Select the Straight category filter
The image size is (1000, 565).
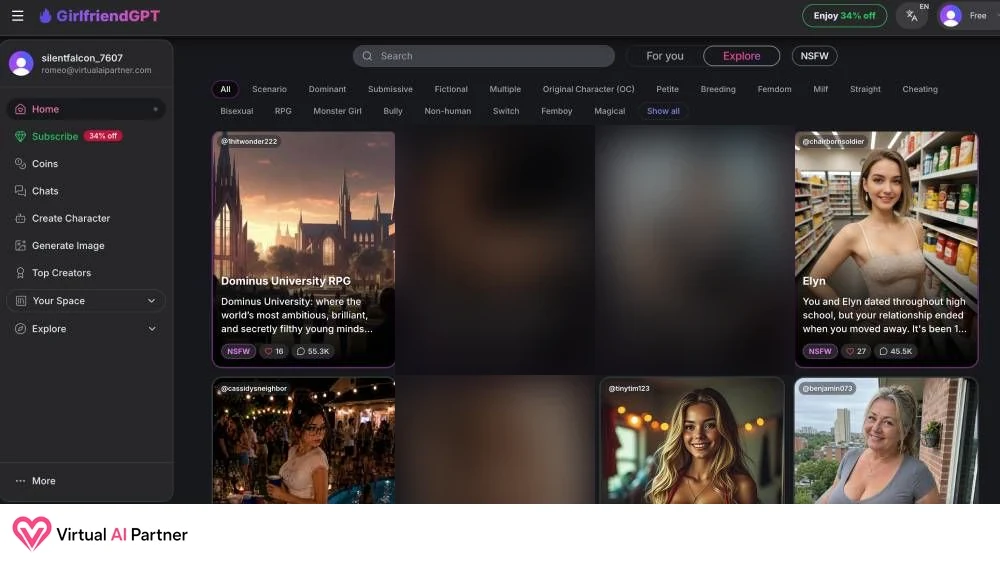865,89
